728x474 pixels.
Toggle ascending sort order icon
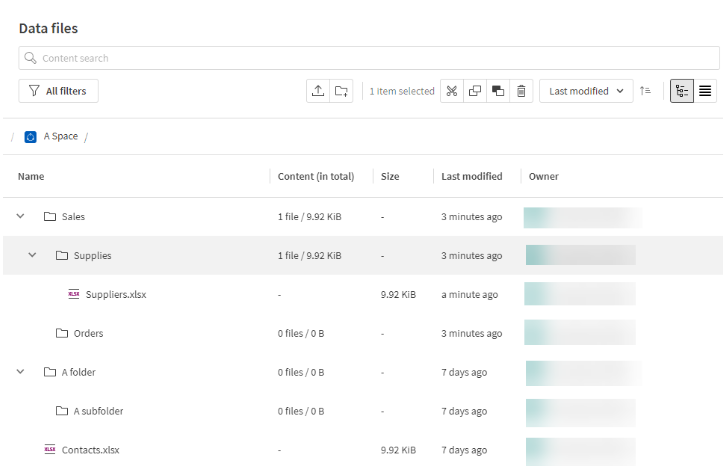pos(646,91)
